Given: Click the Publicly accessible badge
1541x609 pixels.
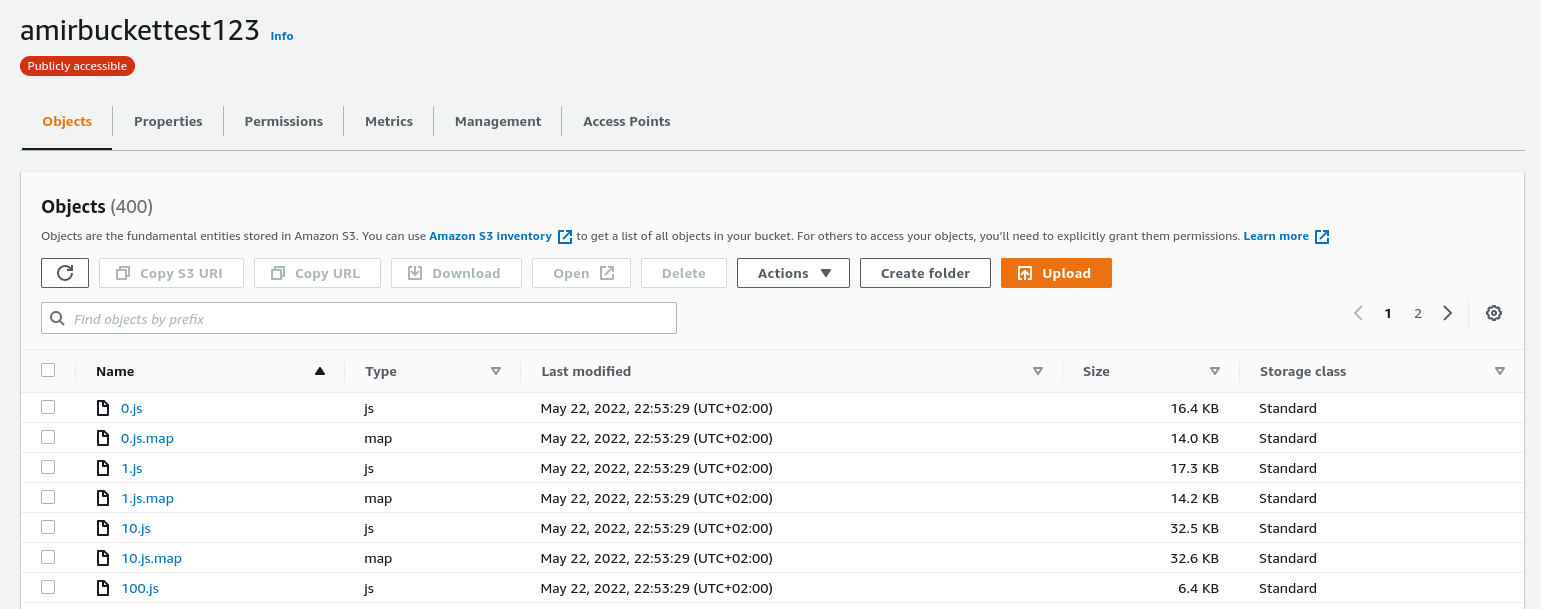Looking at the screenshot, I should coord(77,66).
